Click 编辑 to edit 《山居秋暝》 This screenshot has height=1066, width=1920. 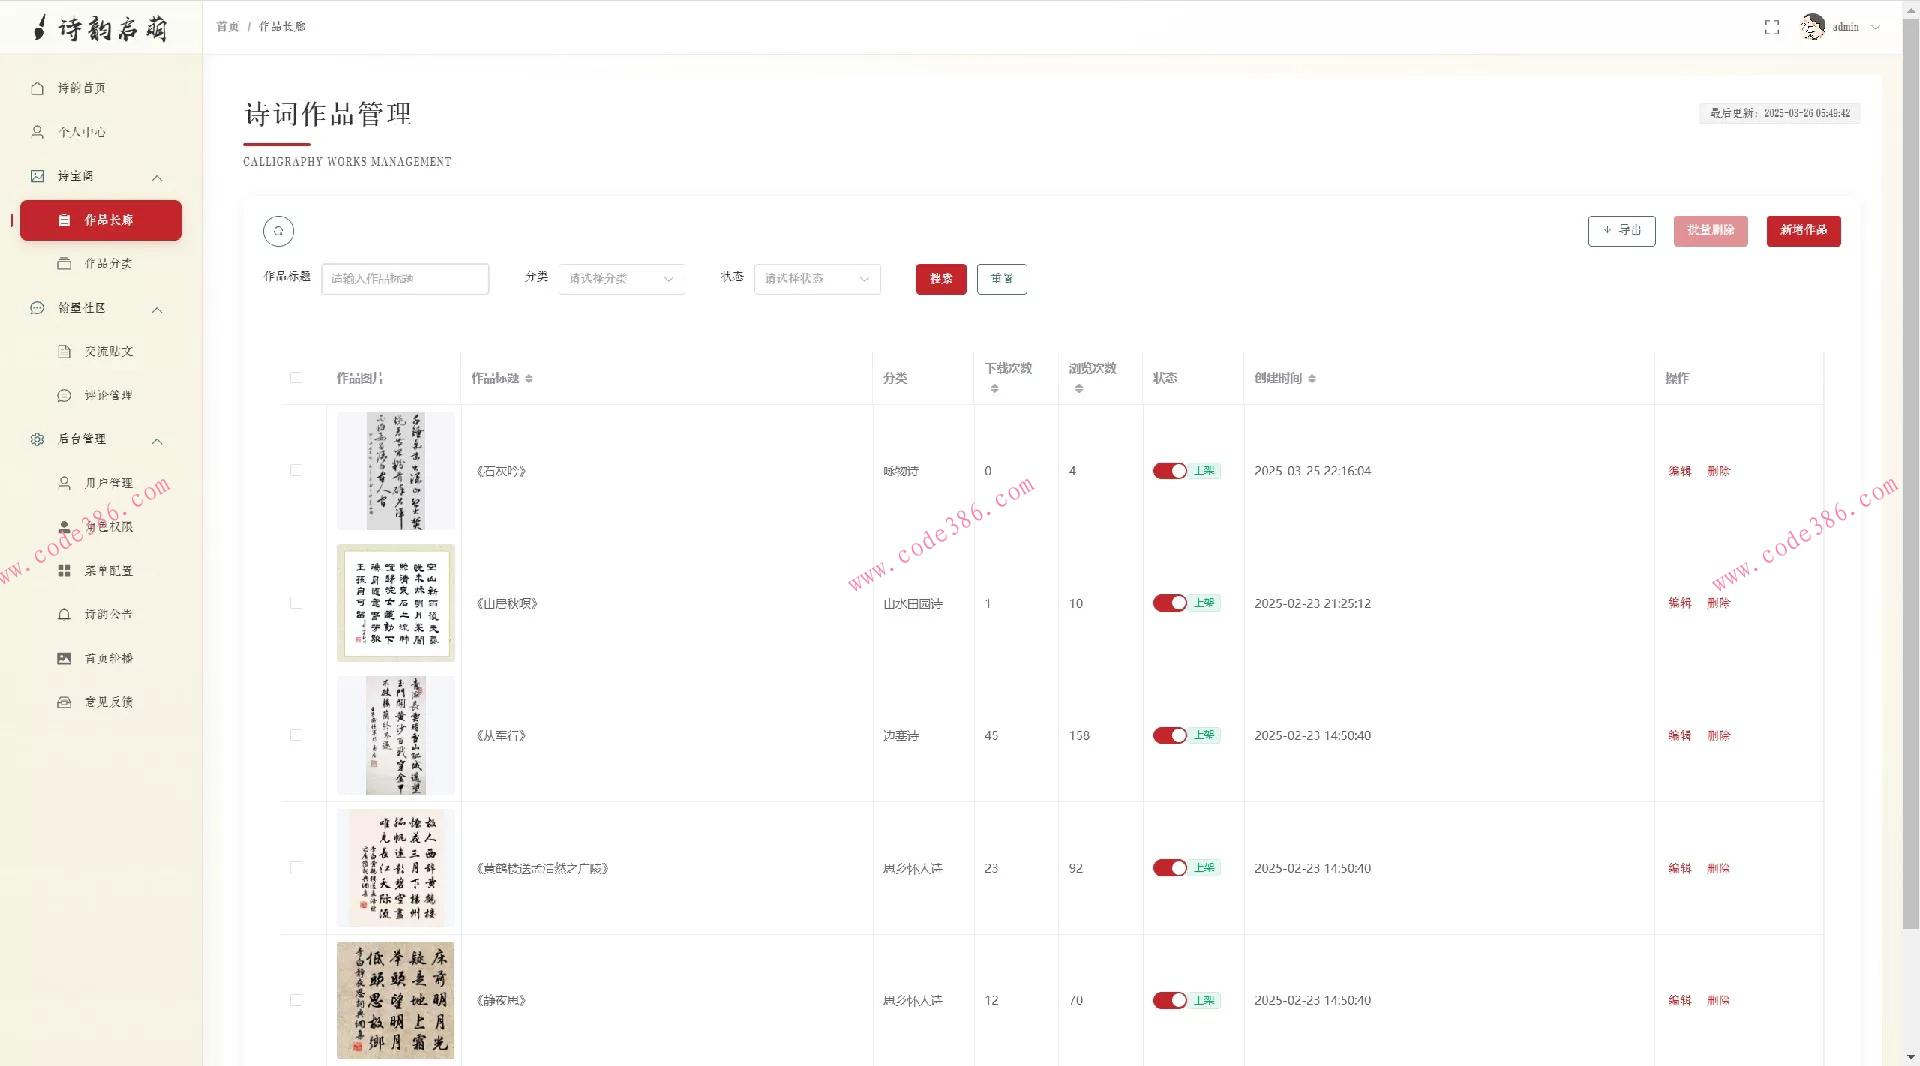coord(1680,603)
